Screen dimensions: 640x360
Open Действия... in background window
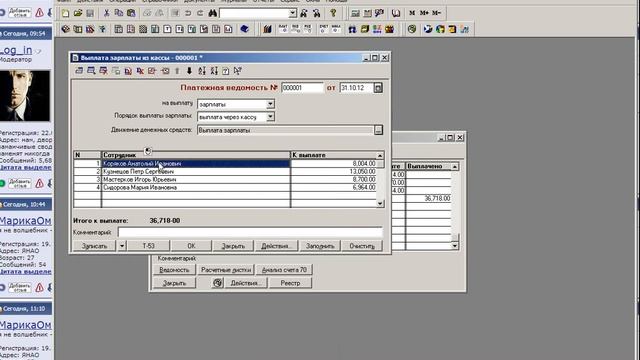(x=245, y=283)
